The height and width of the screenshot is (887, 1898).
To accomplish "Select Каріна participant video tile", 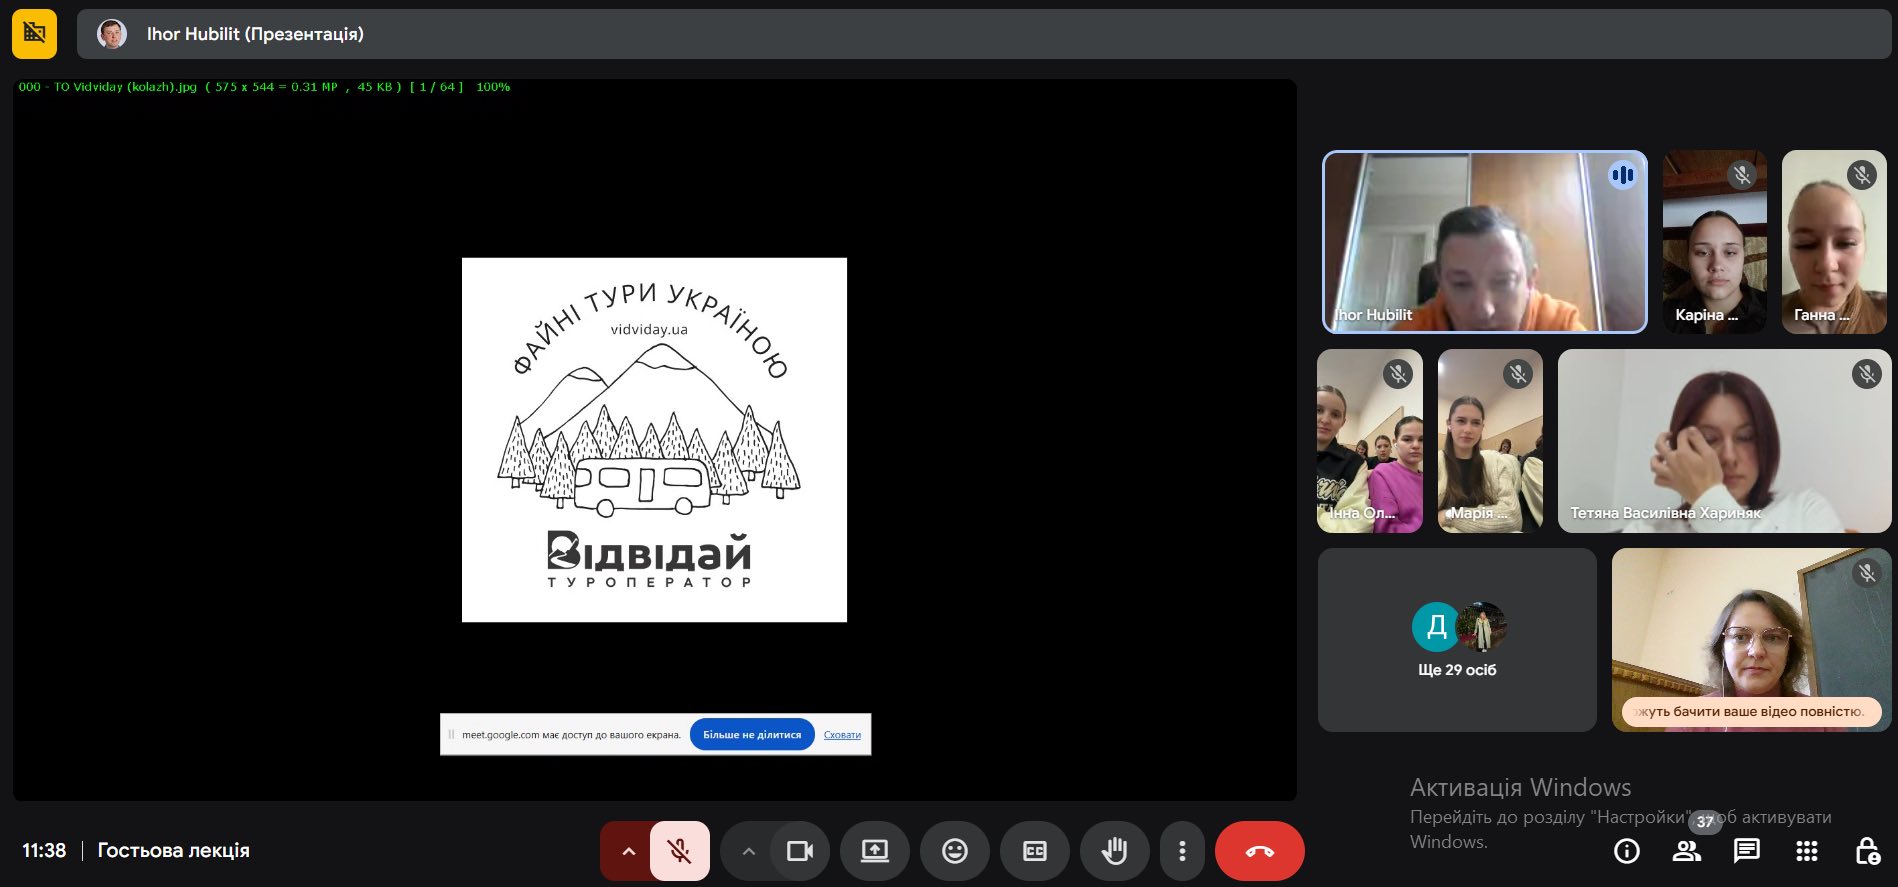I will pyautogui.click(x=1715, y=242).
